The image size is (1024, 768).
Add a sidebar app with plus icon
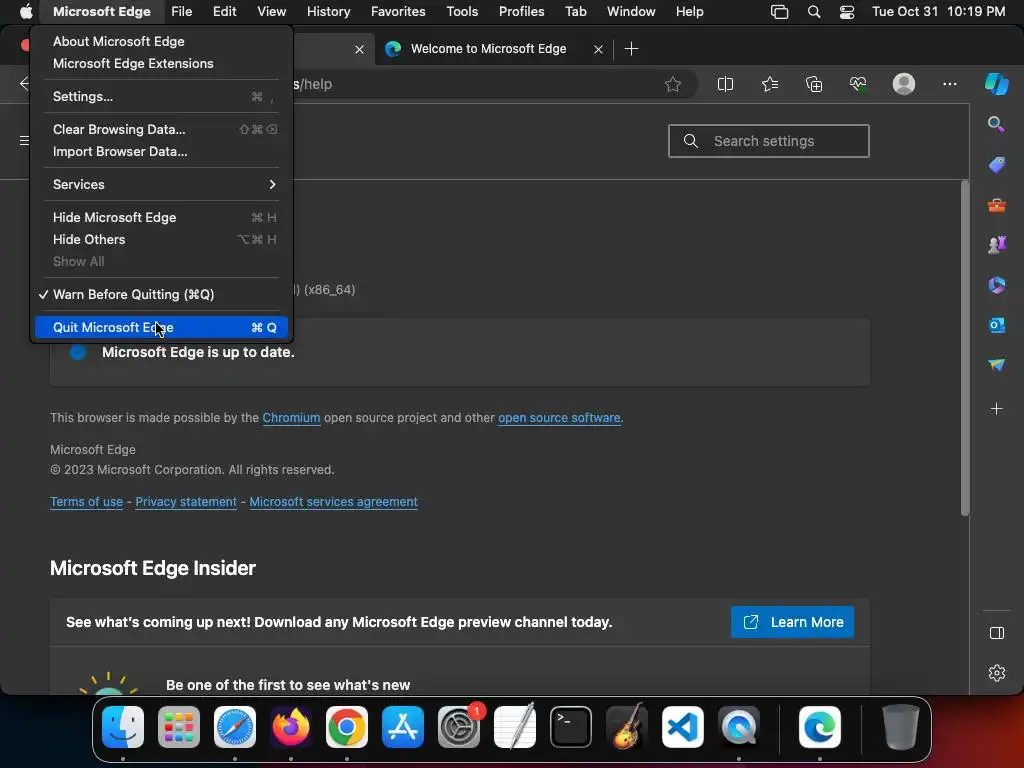pos(997,409)
